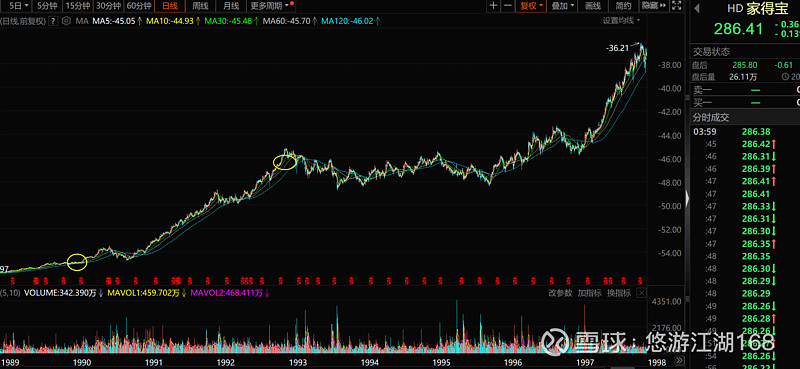Click the dividend marker above 1990
Screen dimensions: 800x369
click(x=81, y=281)
